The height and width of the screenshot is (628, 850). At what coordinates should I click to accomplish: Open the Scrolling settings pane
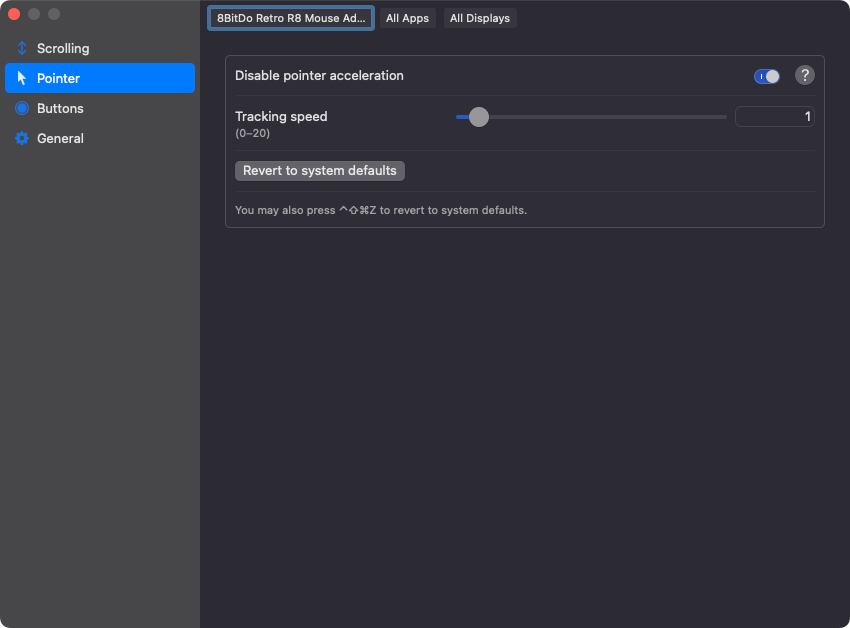100,48
